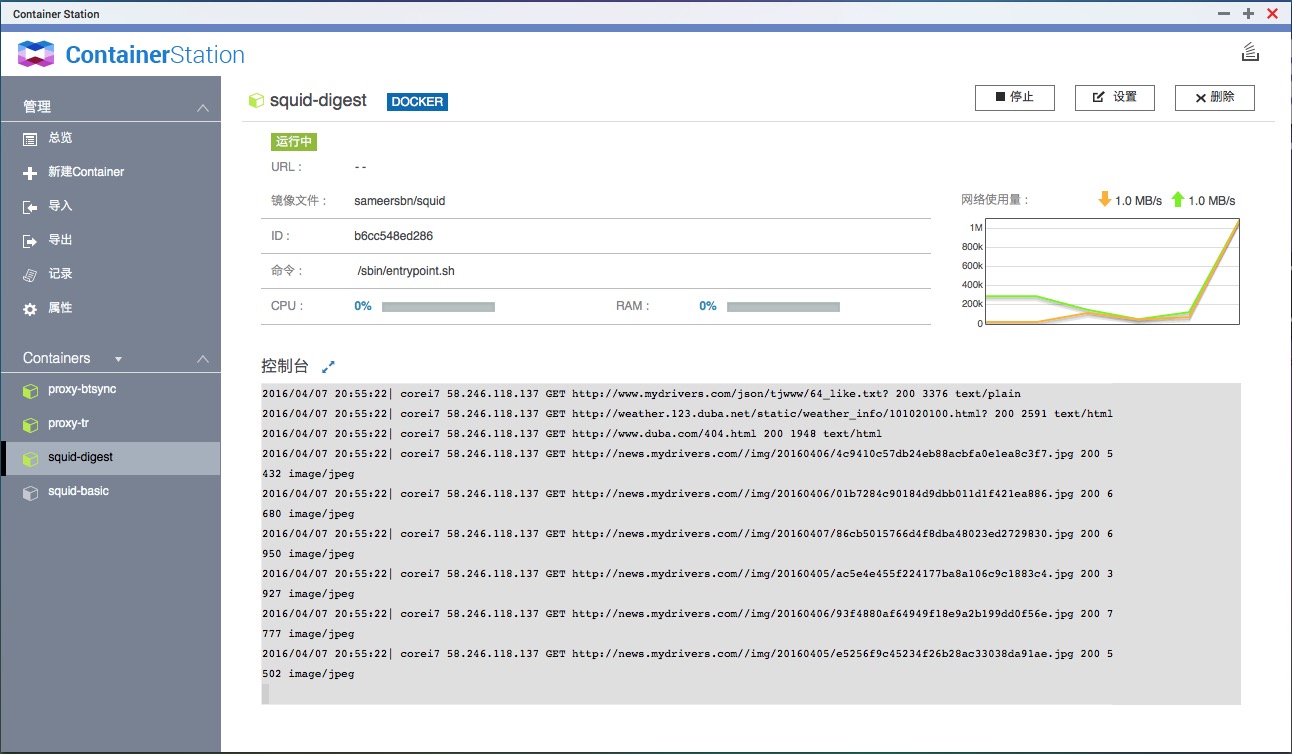Click the 停止 stop button
Image resolution: width=1292 pixels, height=754 pixels.
pyautogui.click(x=1015, y=97)
